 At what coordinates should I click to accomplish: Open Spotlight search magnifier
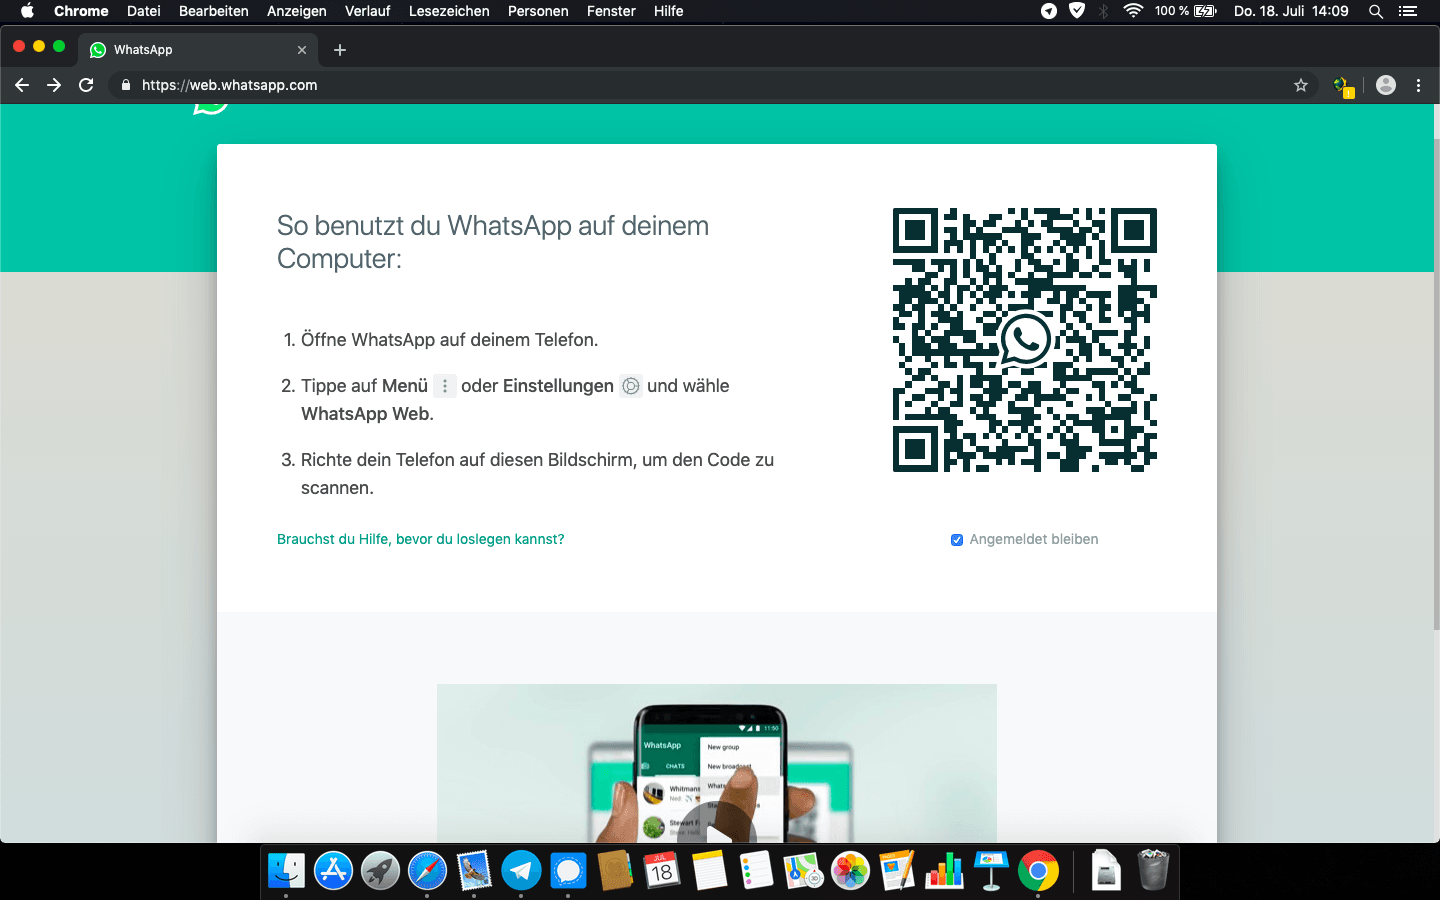pos(1376,11)
